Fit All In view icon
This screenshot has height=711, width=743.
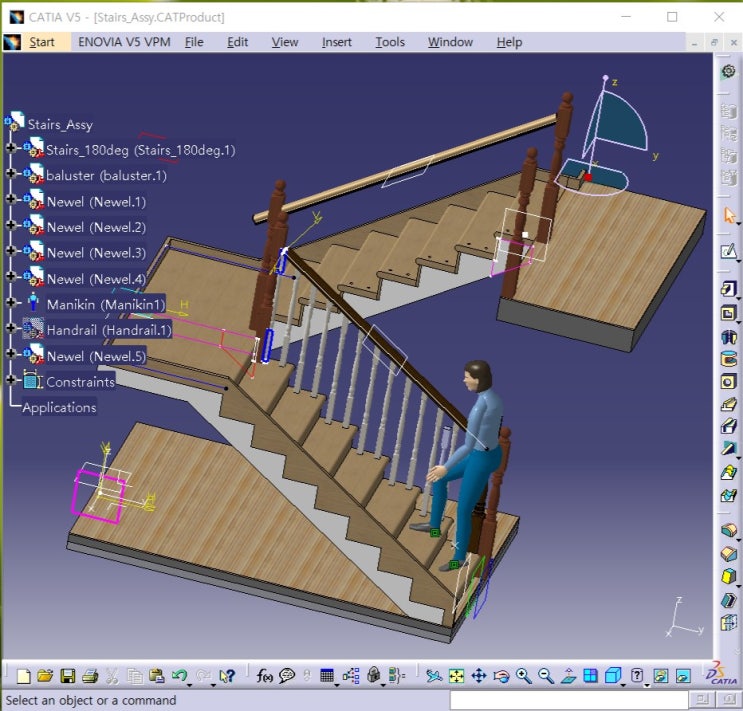[x=456, y=675]
